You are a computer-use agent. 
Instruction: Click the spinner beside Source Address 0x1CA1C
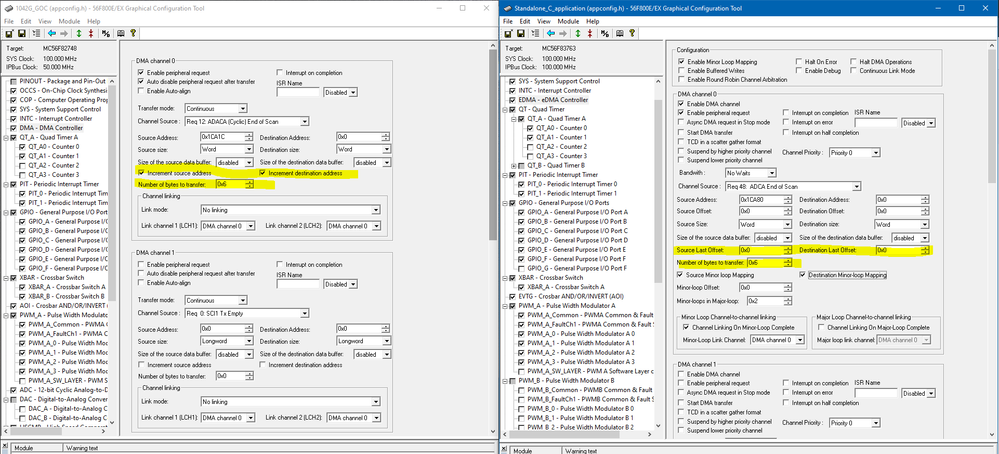249,136
